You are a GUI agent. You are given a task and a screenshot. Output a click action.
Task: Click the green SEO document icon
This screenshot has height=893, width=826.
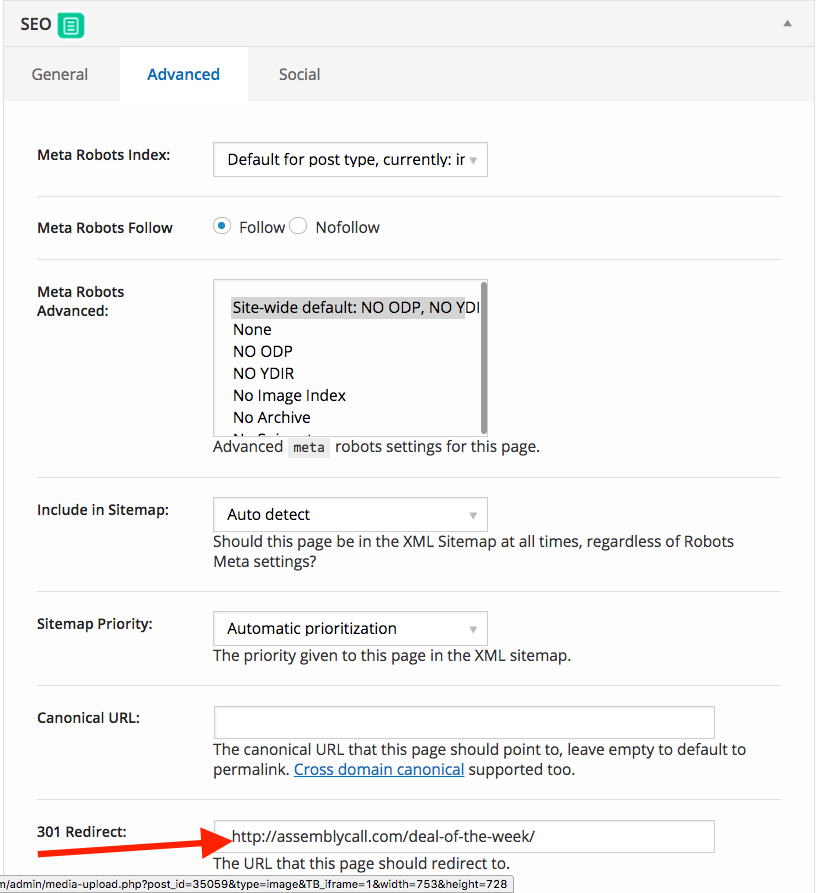click(71, 25)
